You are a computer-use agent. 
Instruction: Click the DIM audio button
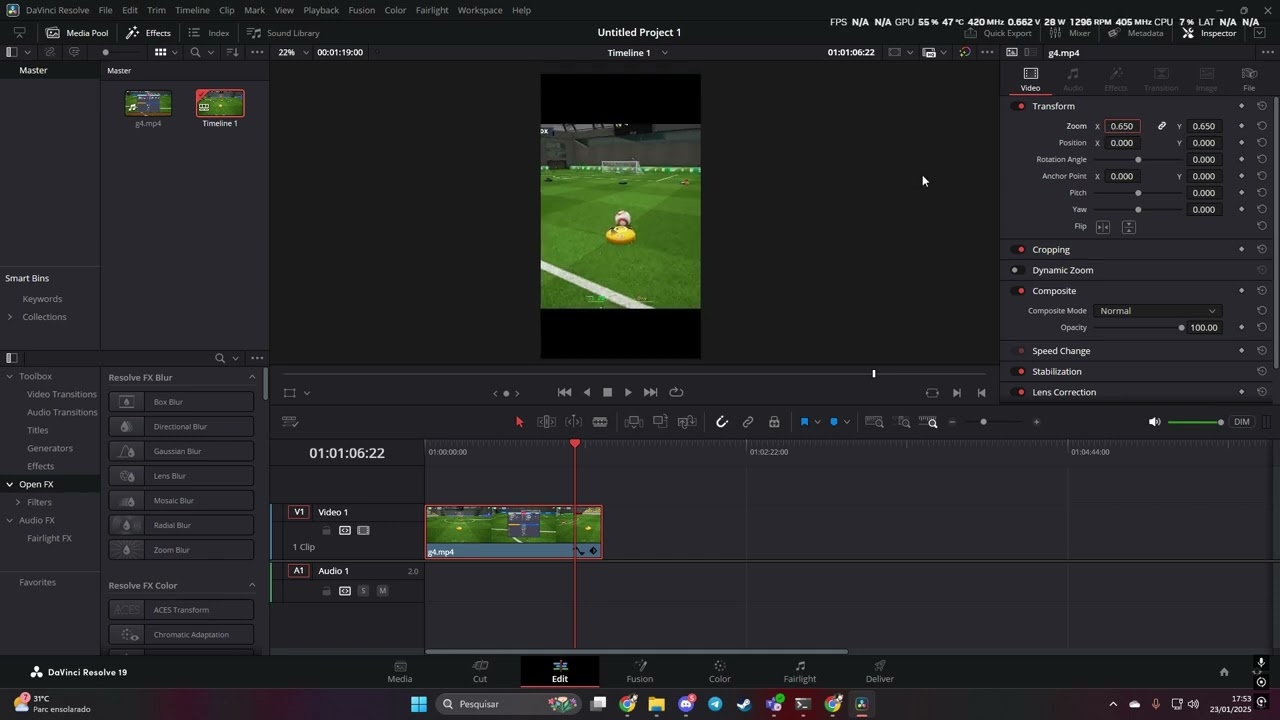tap(1242, 422)
